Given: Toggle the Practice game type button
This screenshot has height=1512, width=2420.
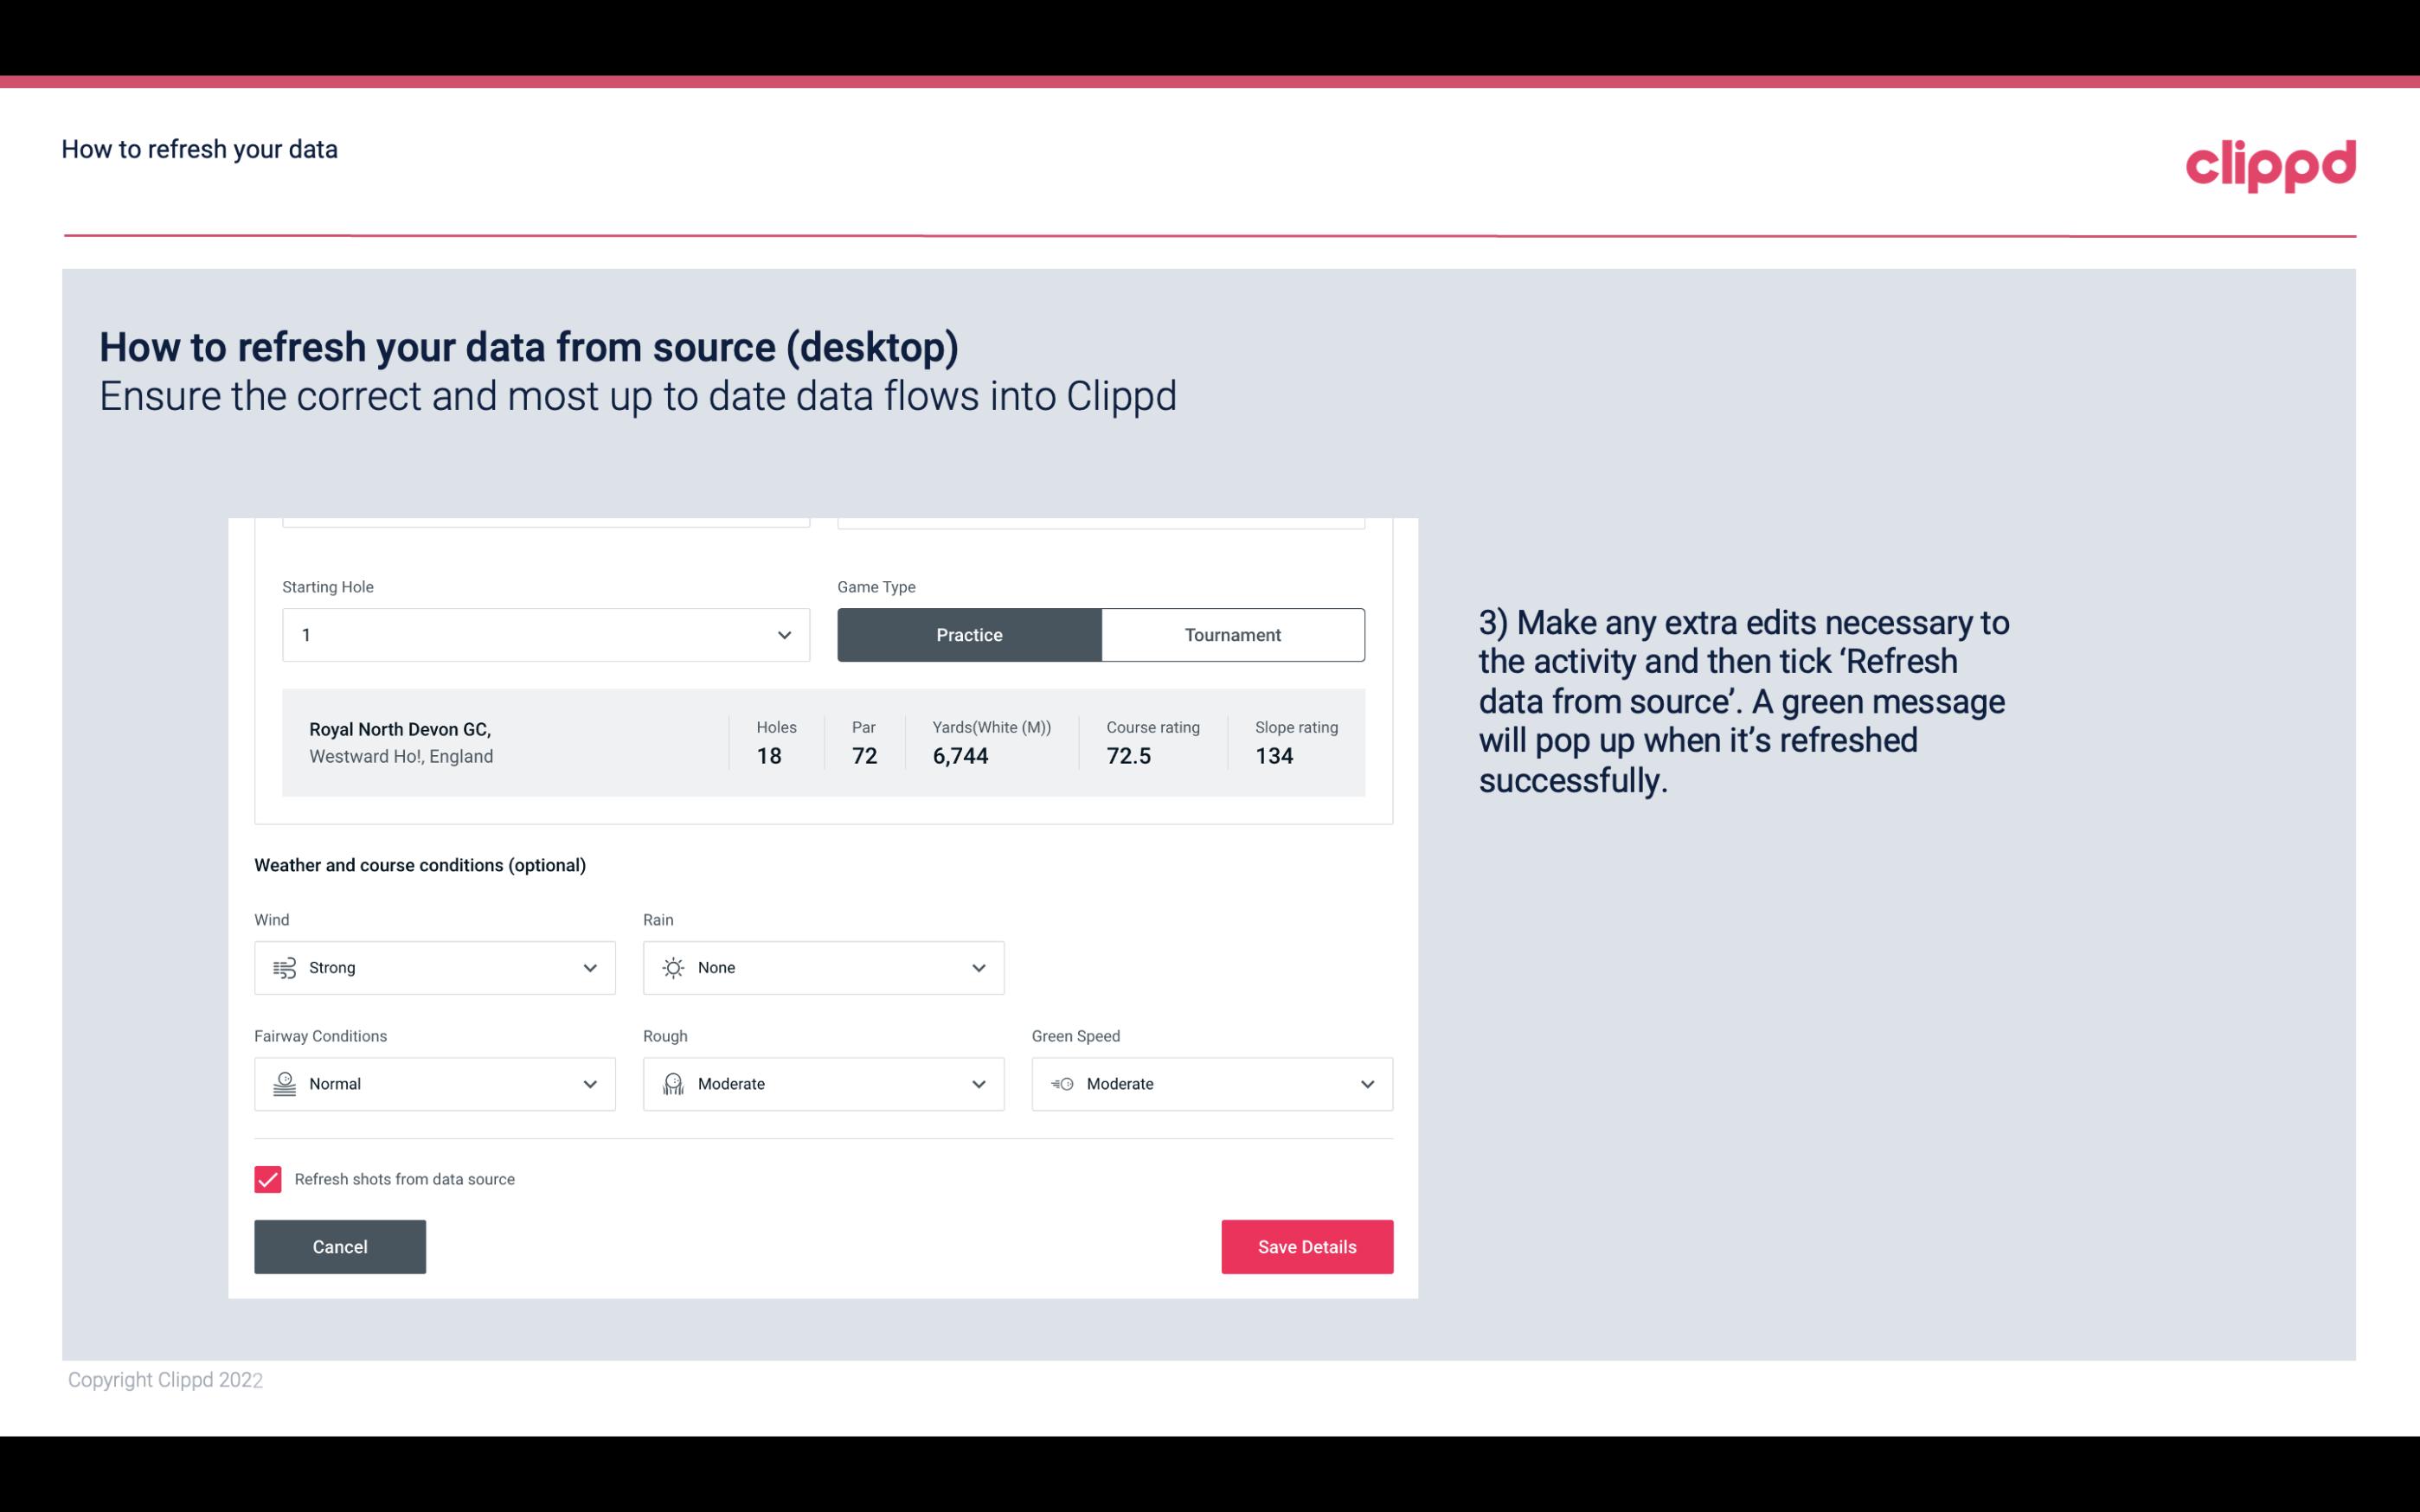Looking at the screenshot, I should (969, 634).
